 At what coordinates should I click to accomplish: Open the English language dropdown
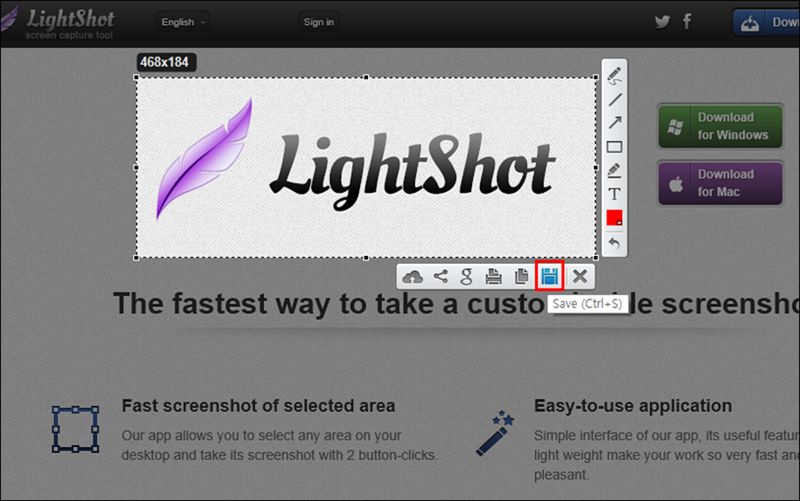183,22
